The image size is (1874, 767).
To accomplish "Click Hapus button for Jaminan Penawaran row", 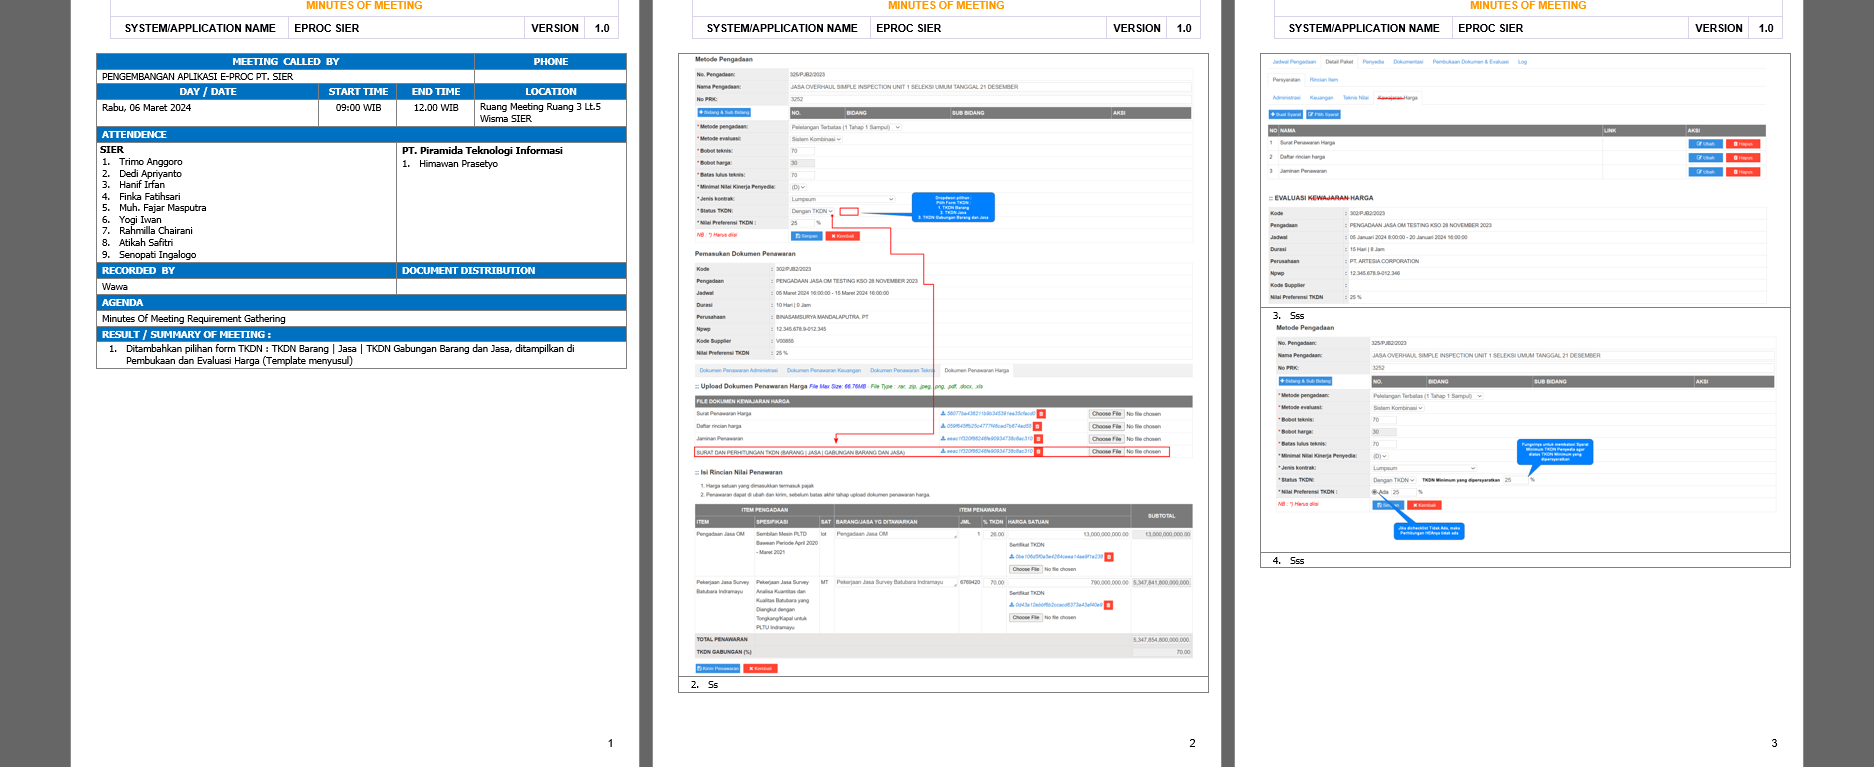I will (x=1743, y=172).
